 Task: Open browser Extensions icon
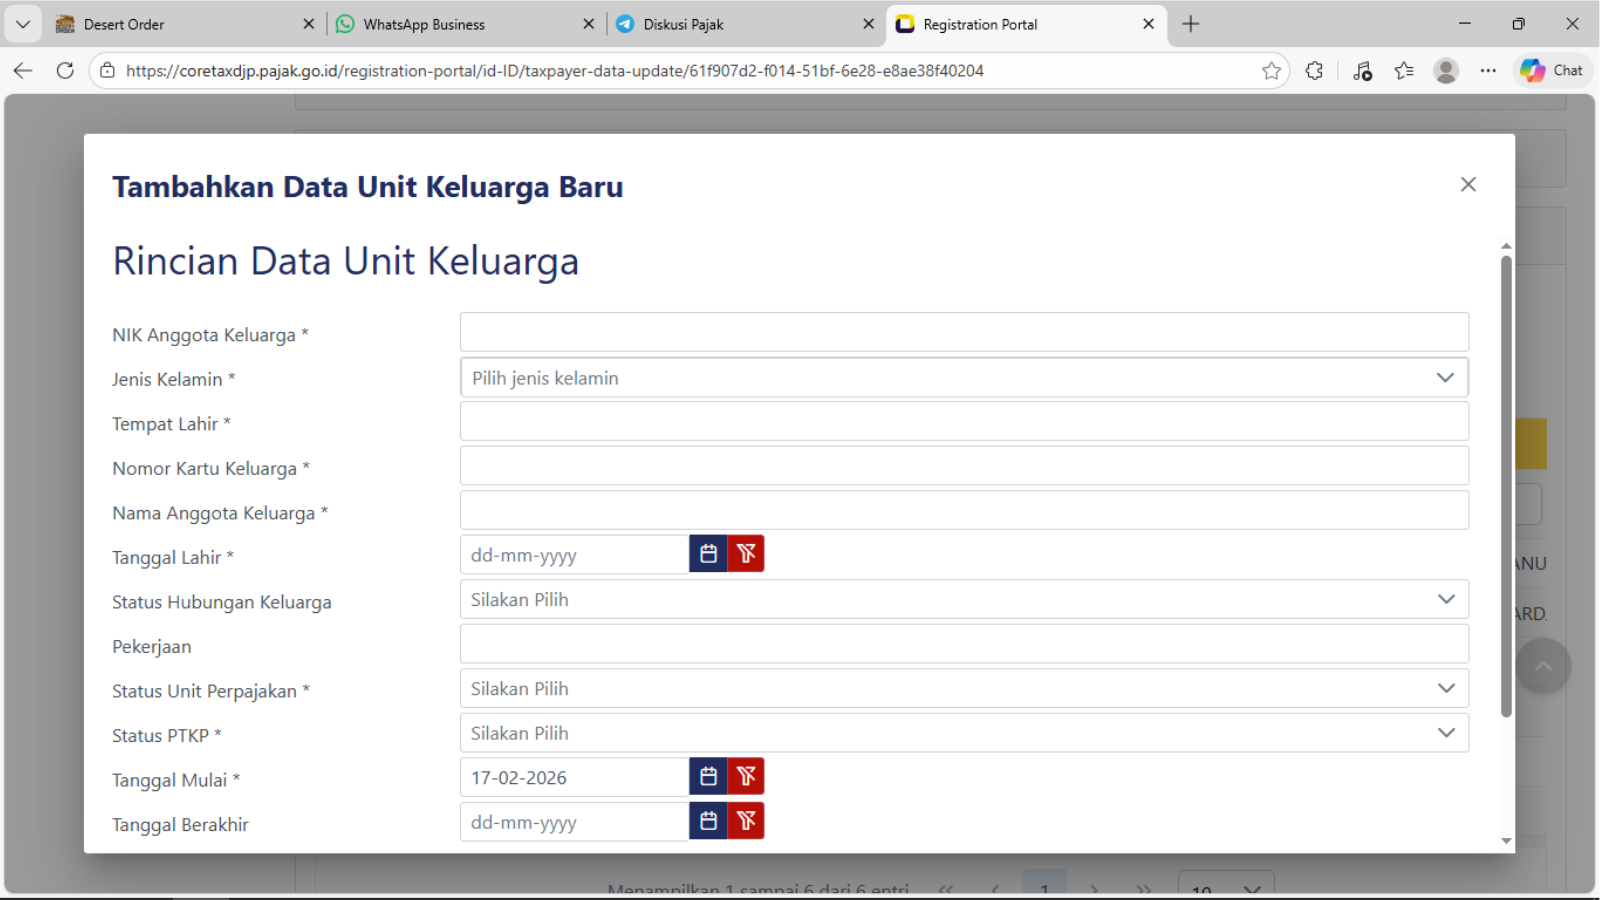point(1314,71)
